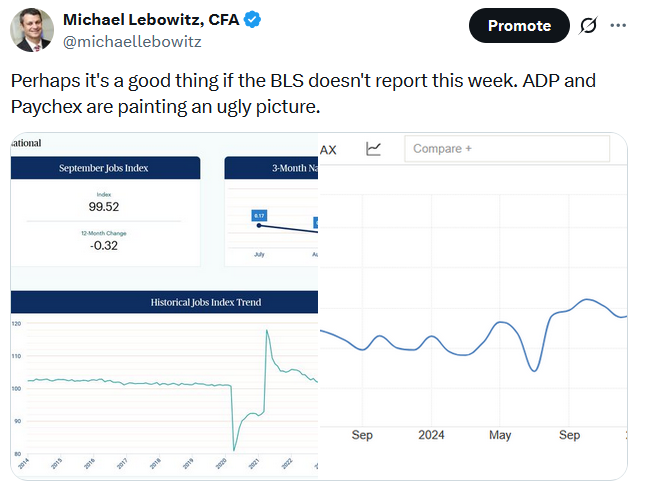
Task: Click into the Compare + field
Action: [507, 149]
